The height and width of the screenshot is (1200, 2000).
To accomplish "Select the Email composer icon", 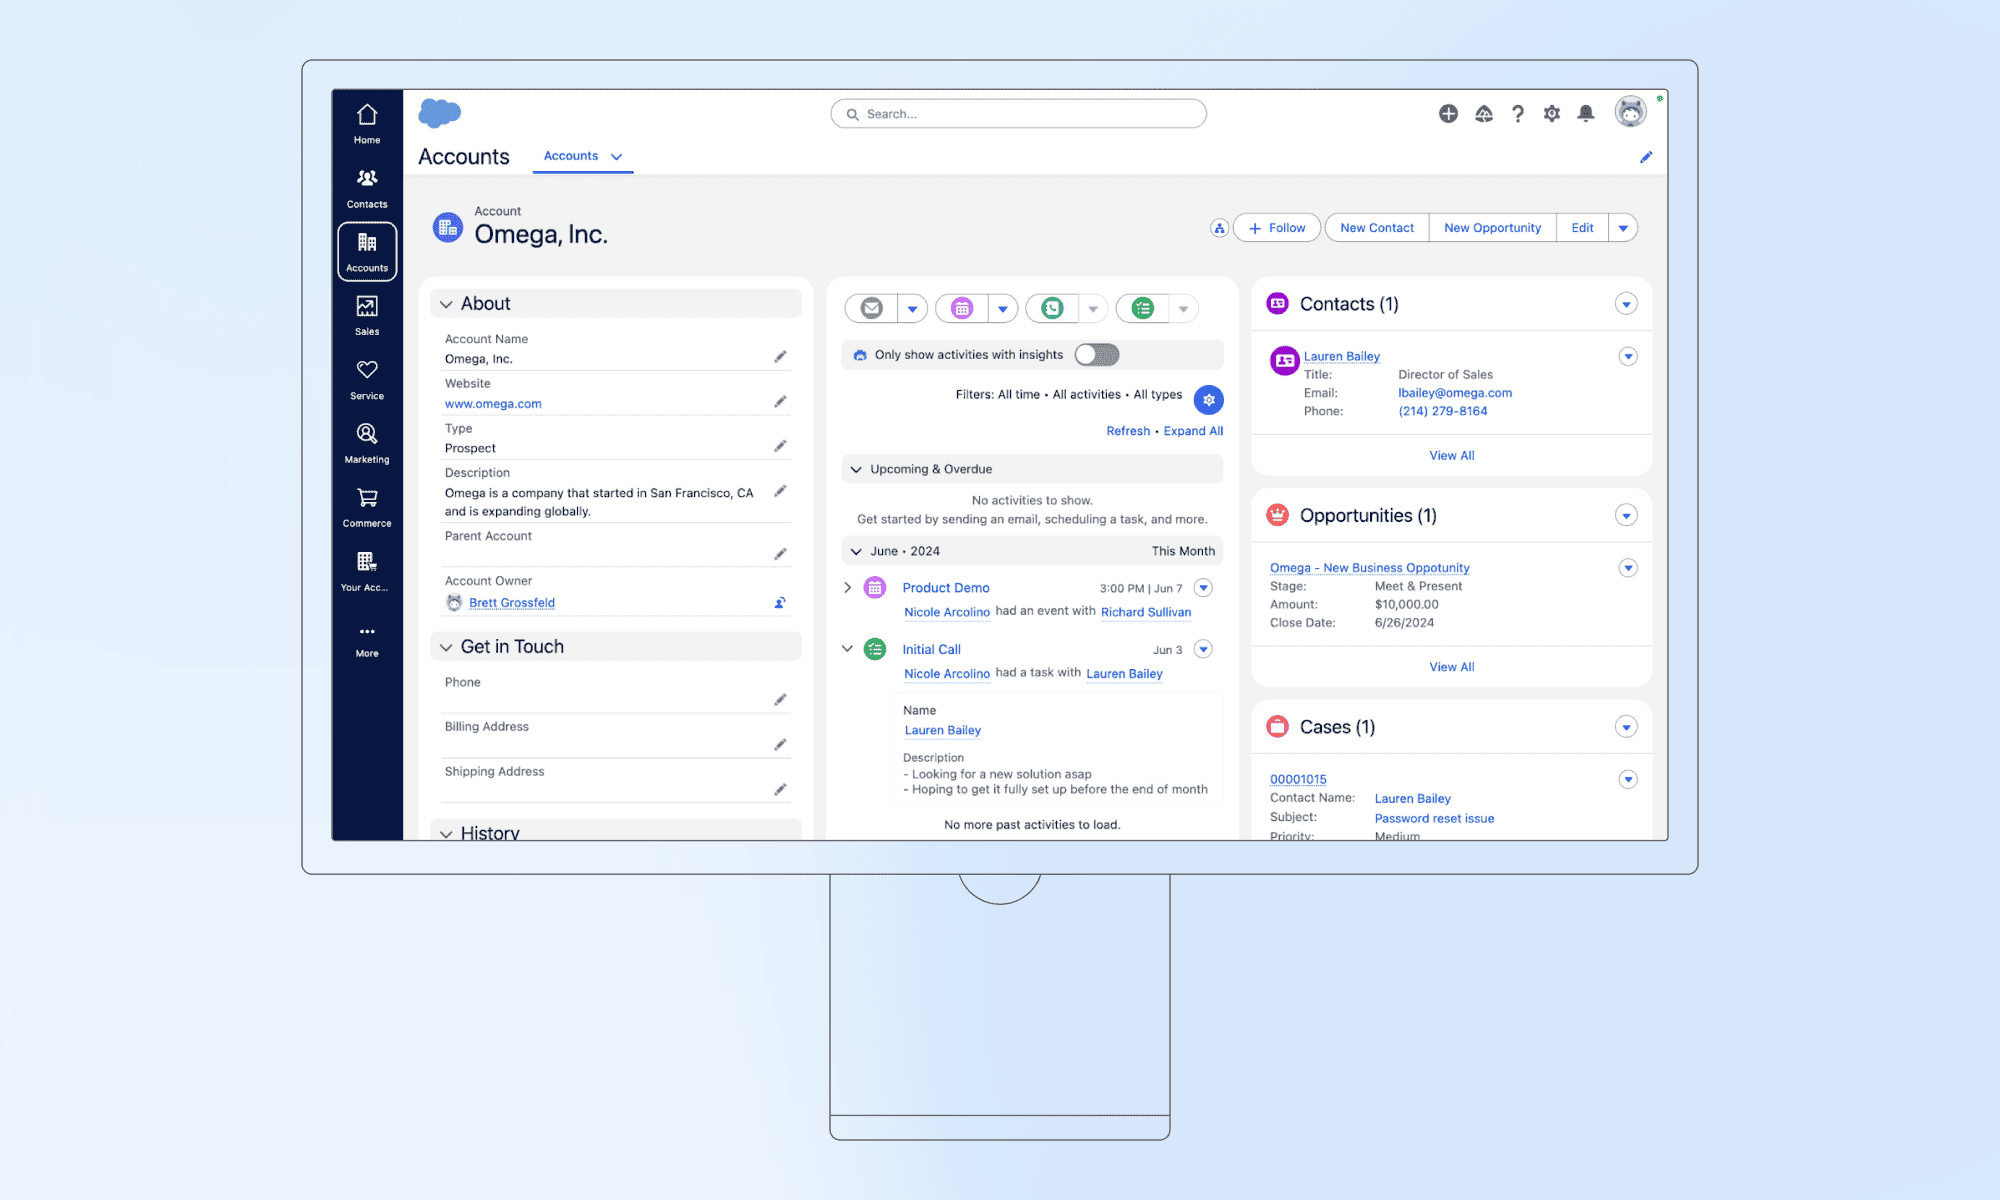I will tap(871, 308).
